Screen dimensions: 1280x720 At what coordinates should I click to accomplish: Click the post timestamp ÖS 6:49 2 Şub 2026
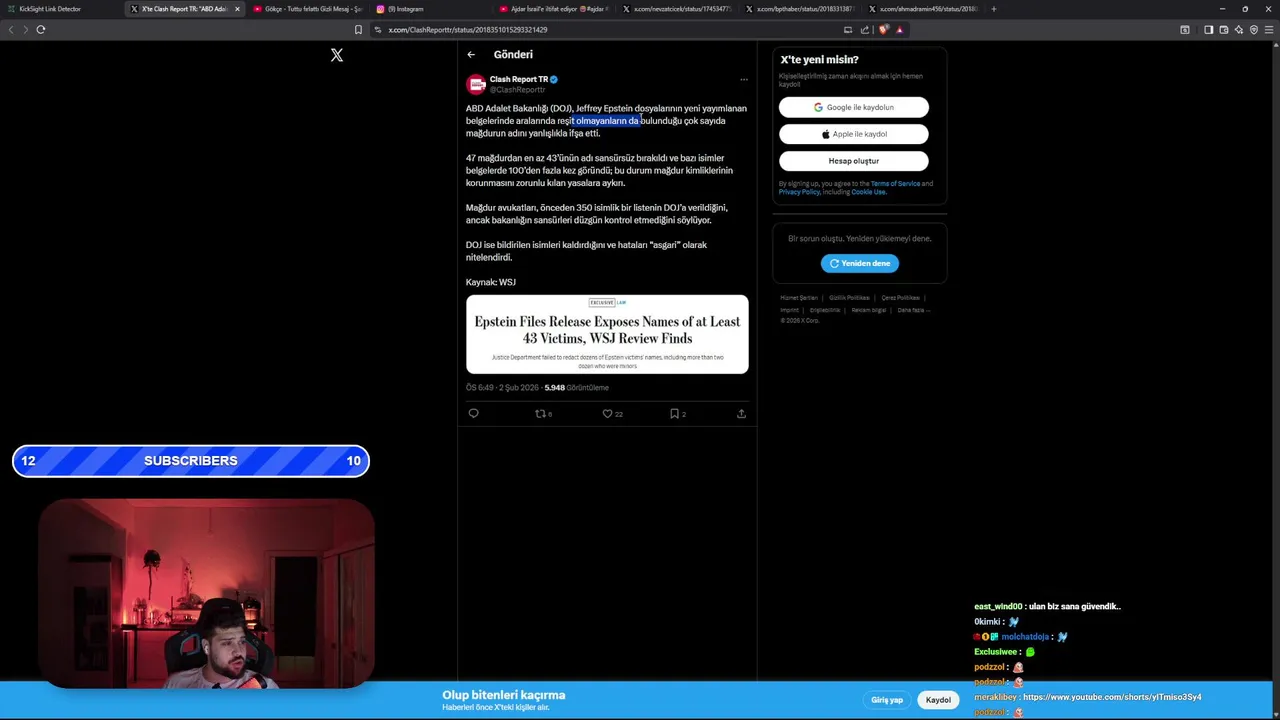pyautogui.click(x=502, y=388)
